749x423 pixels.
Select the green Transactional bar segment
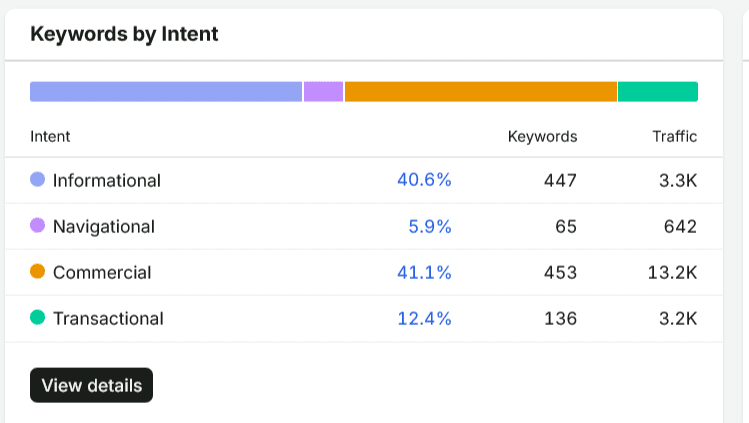pos(658,92)
